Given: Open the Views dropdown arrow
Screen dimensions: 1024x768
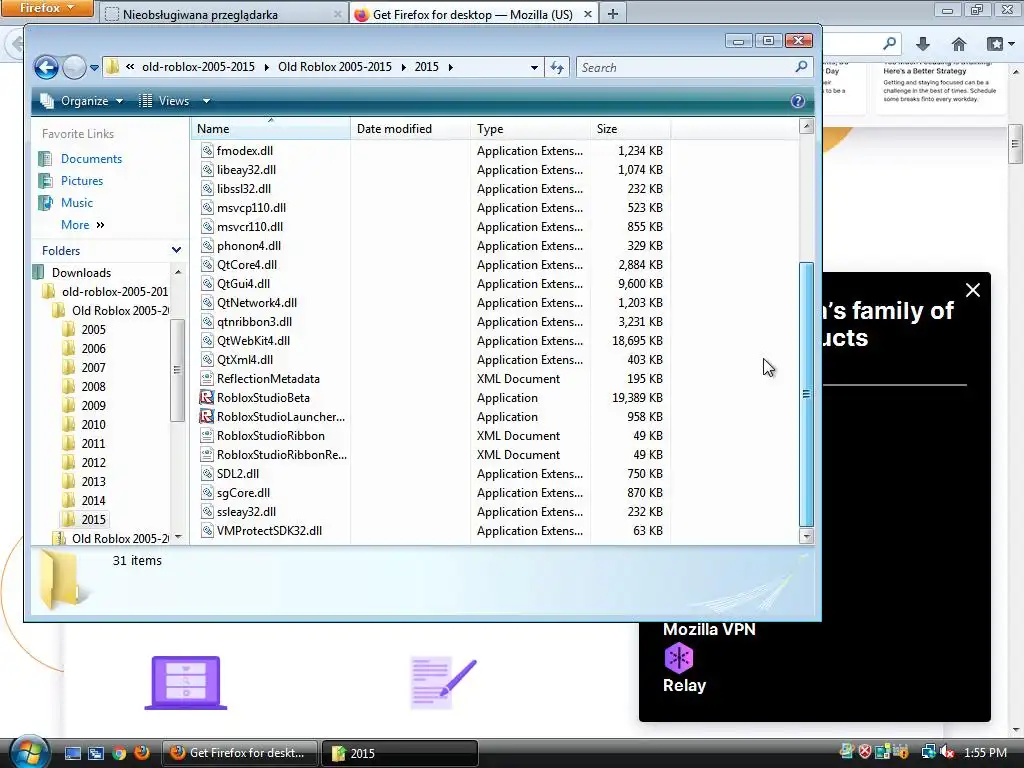Looking at the screenshot, I should pyautogui.click(x=206, y=101).
